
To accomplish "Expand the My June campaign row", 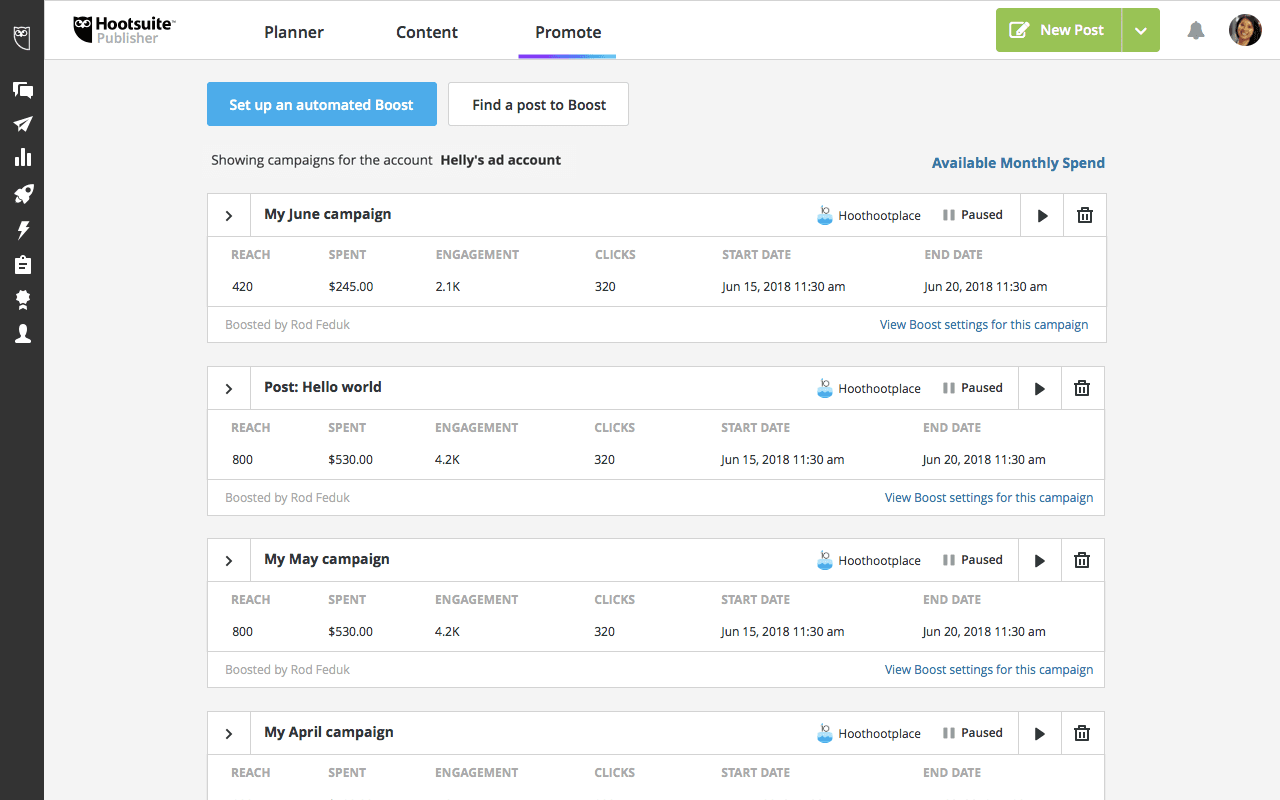I will click(x=229, y=215).
